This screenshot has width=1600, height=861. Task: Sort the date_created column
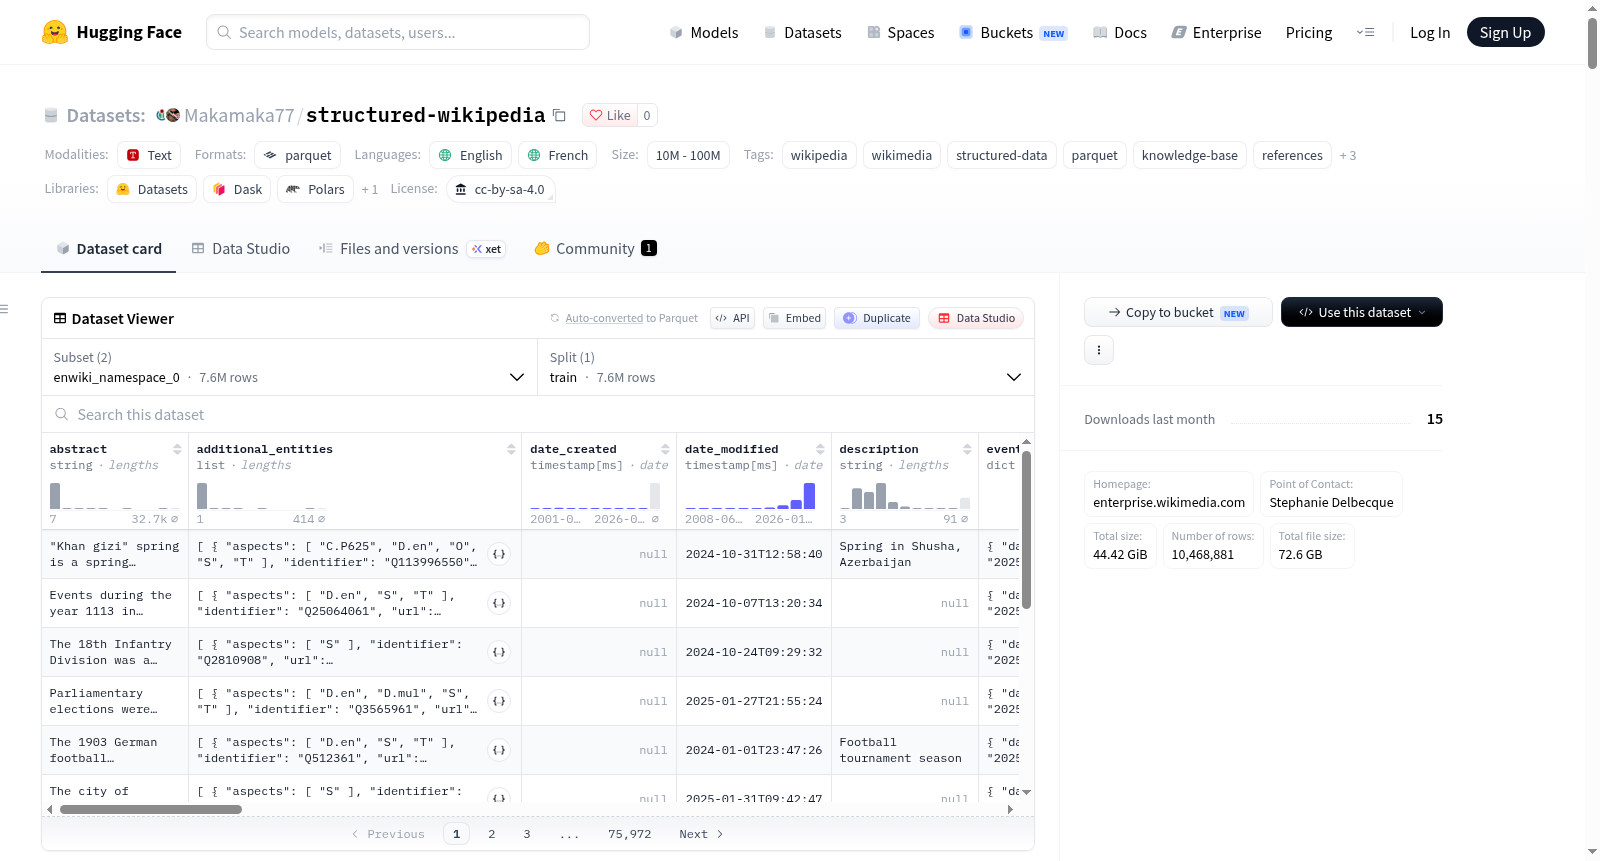(665, 449)
